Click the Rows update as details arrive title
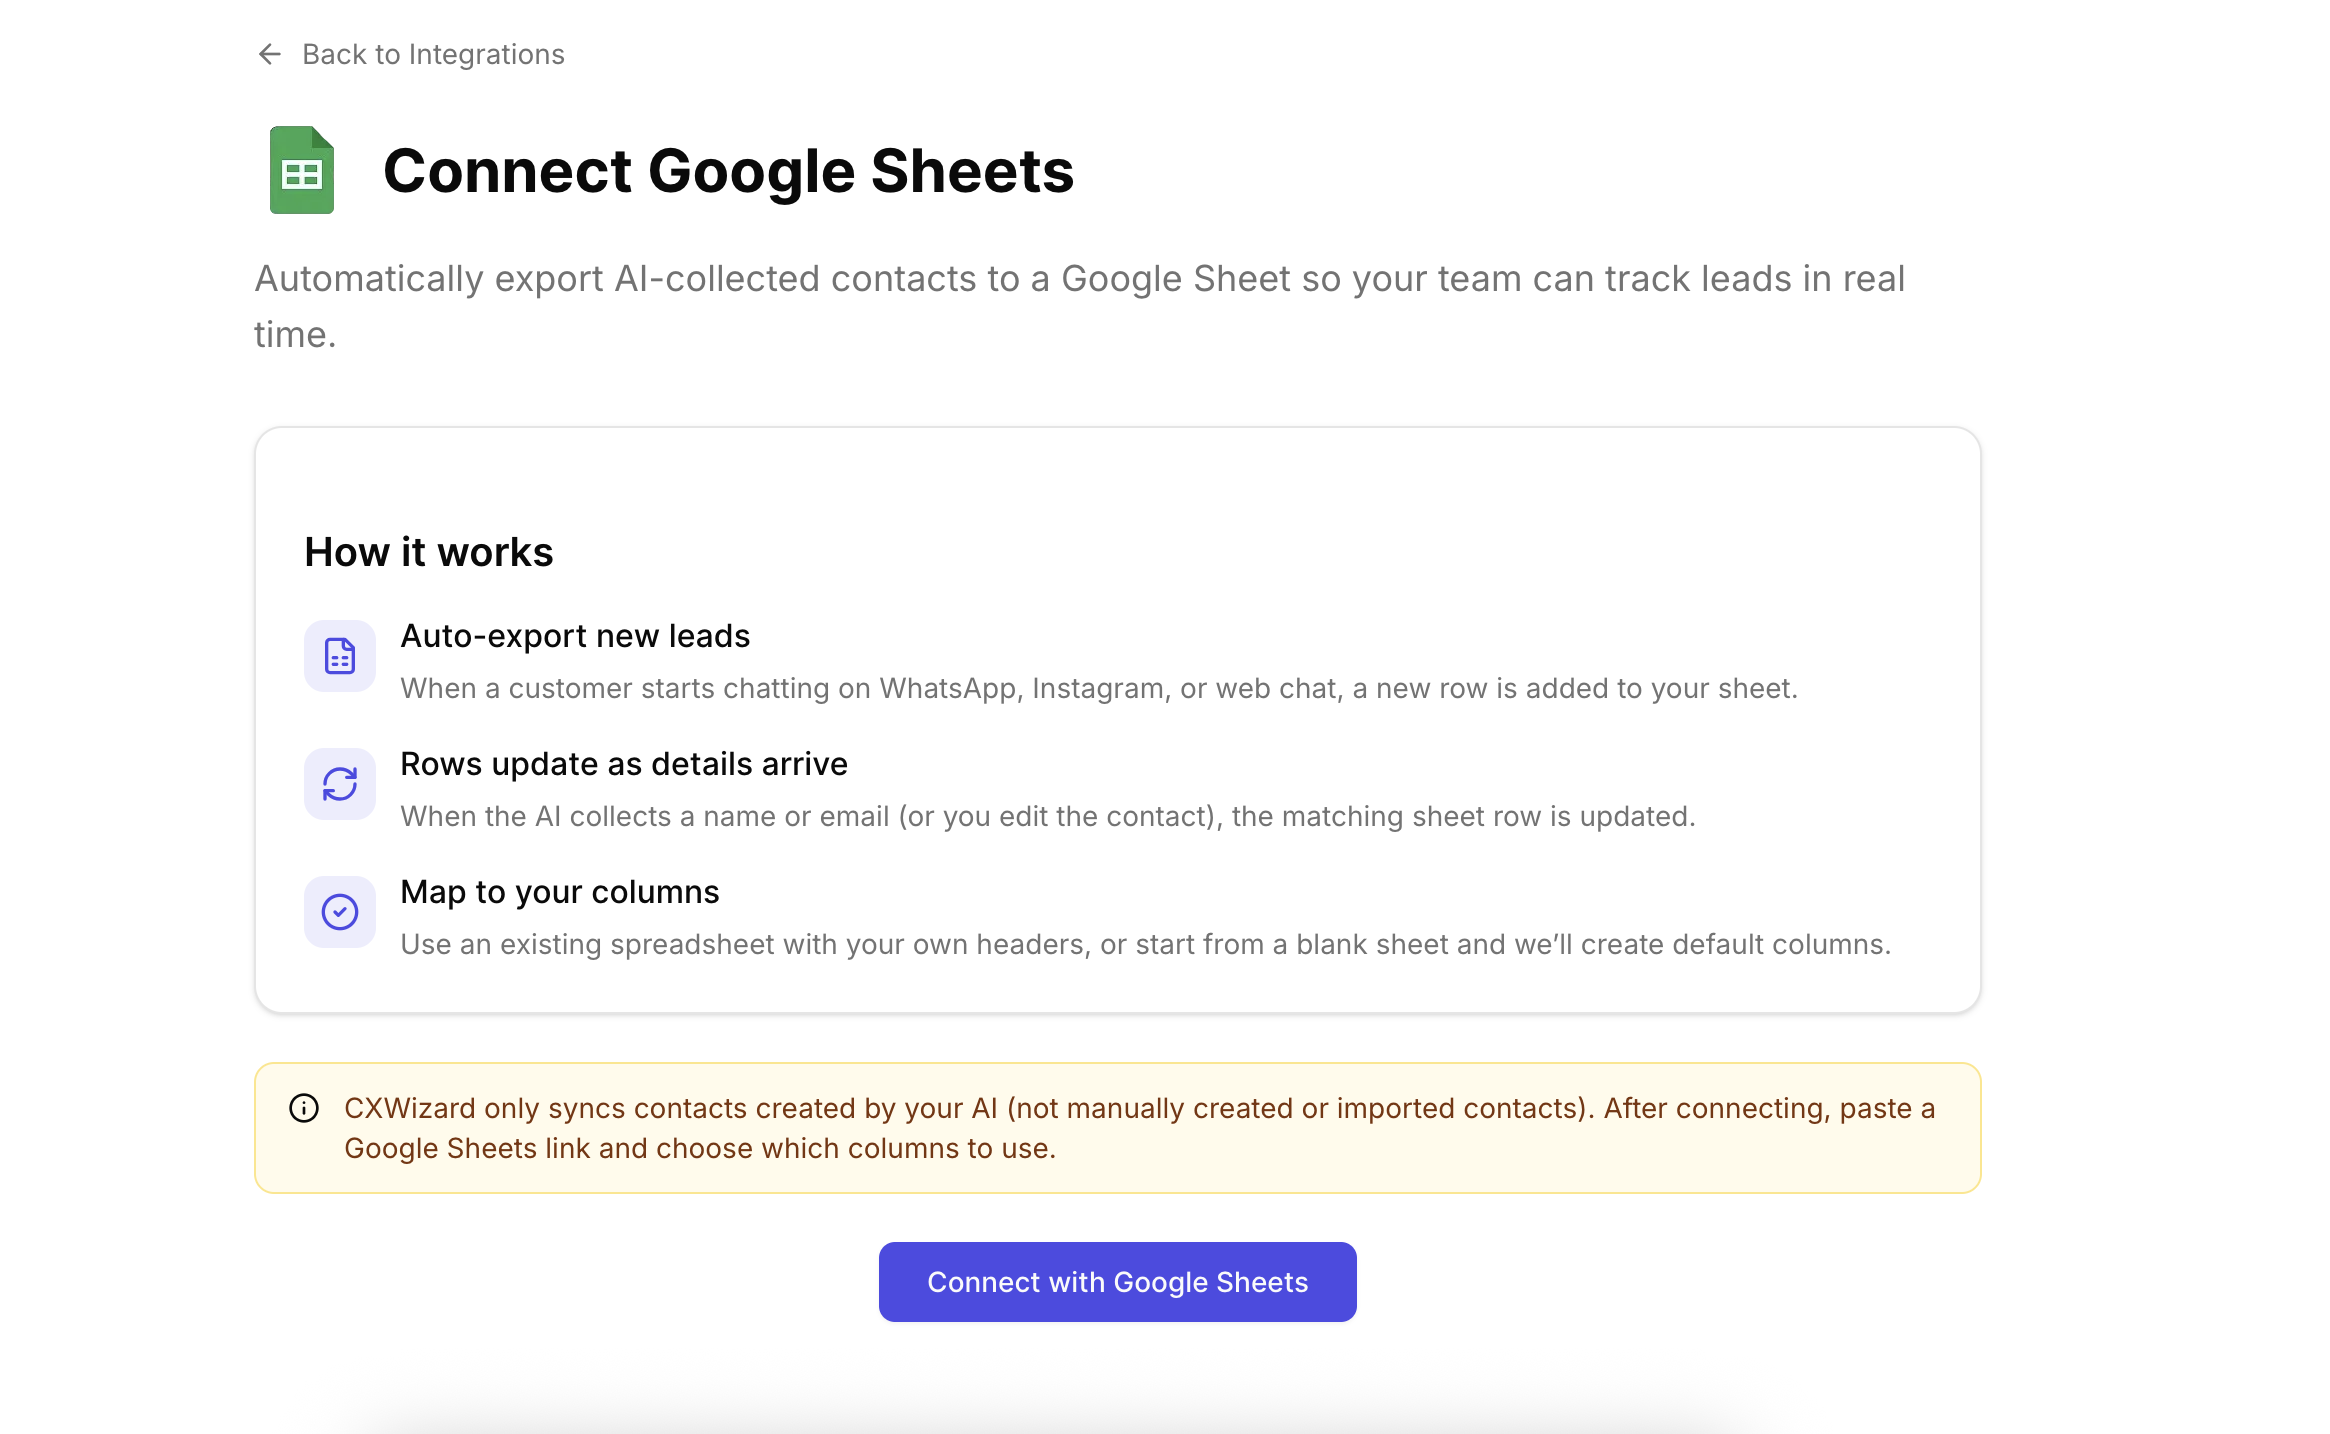Viewport: 2330px width, 1434px height. [624, 764]
